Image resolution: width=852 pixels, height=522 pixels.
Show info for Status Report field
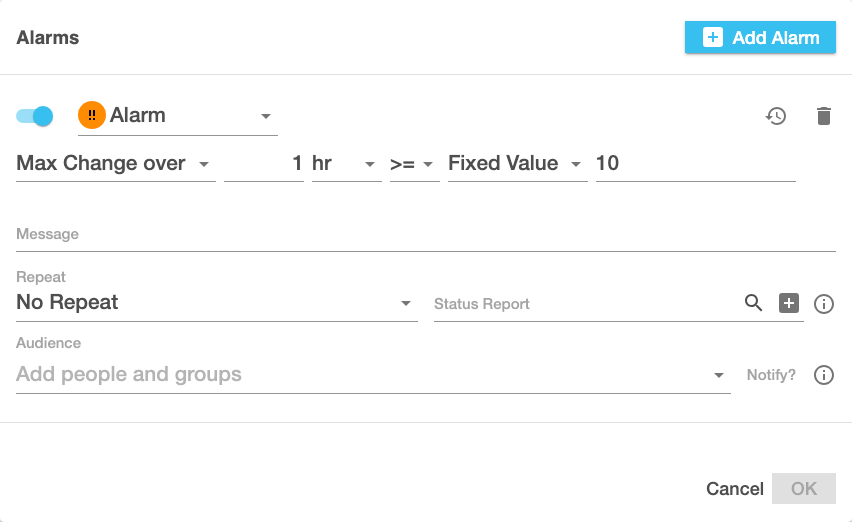pyautogui.click(x=824, y=304)
